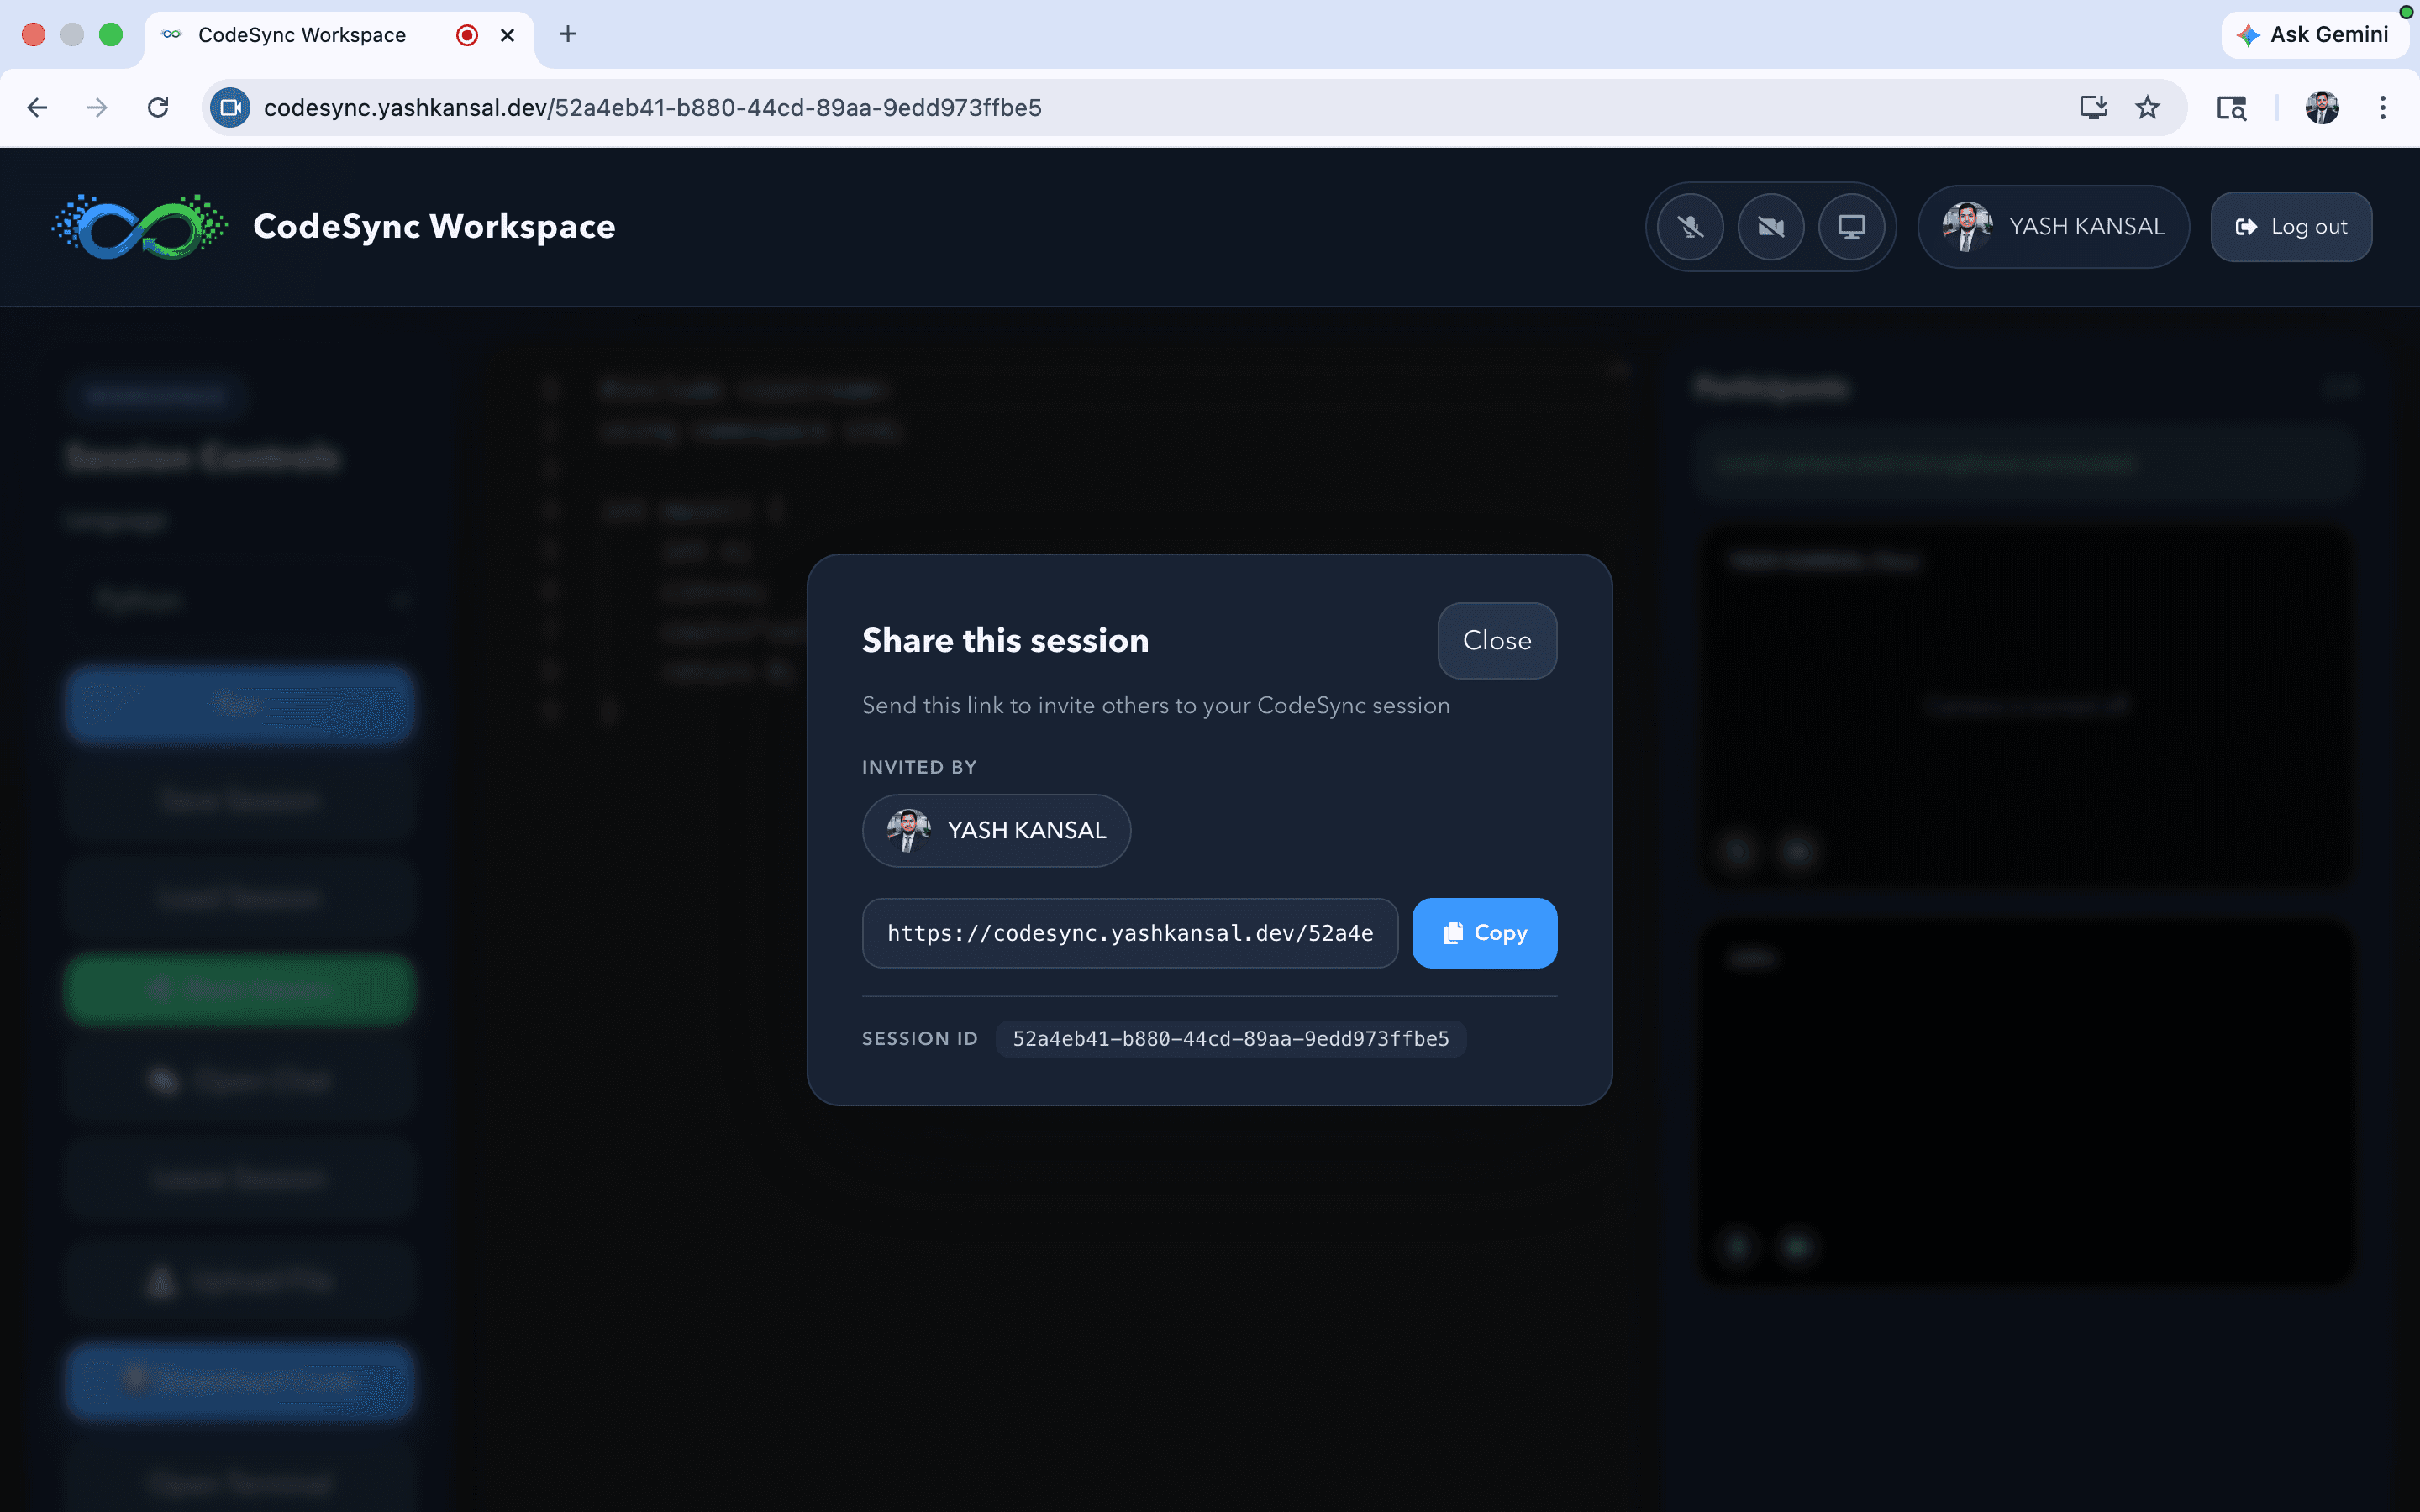The height and width of the screenshot is (1512, 2420).
Task: Open the YASH KANSAL profile chip in header
Action: click(2053, 227)
